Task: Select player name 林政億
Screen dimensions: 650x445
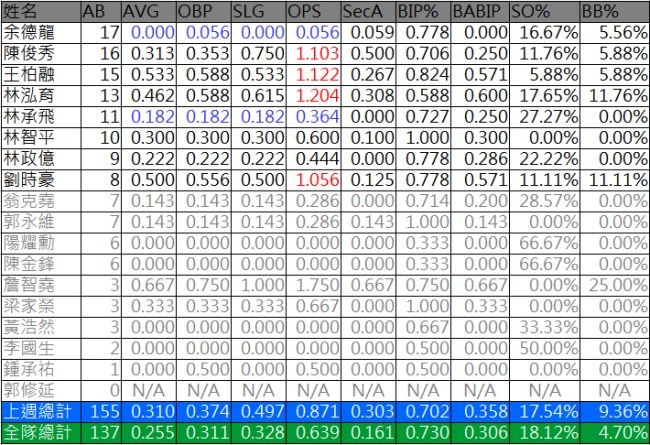Action: (29, 159)
